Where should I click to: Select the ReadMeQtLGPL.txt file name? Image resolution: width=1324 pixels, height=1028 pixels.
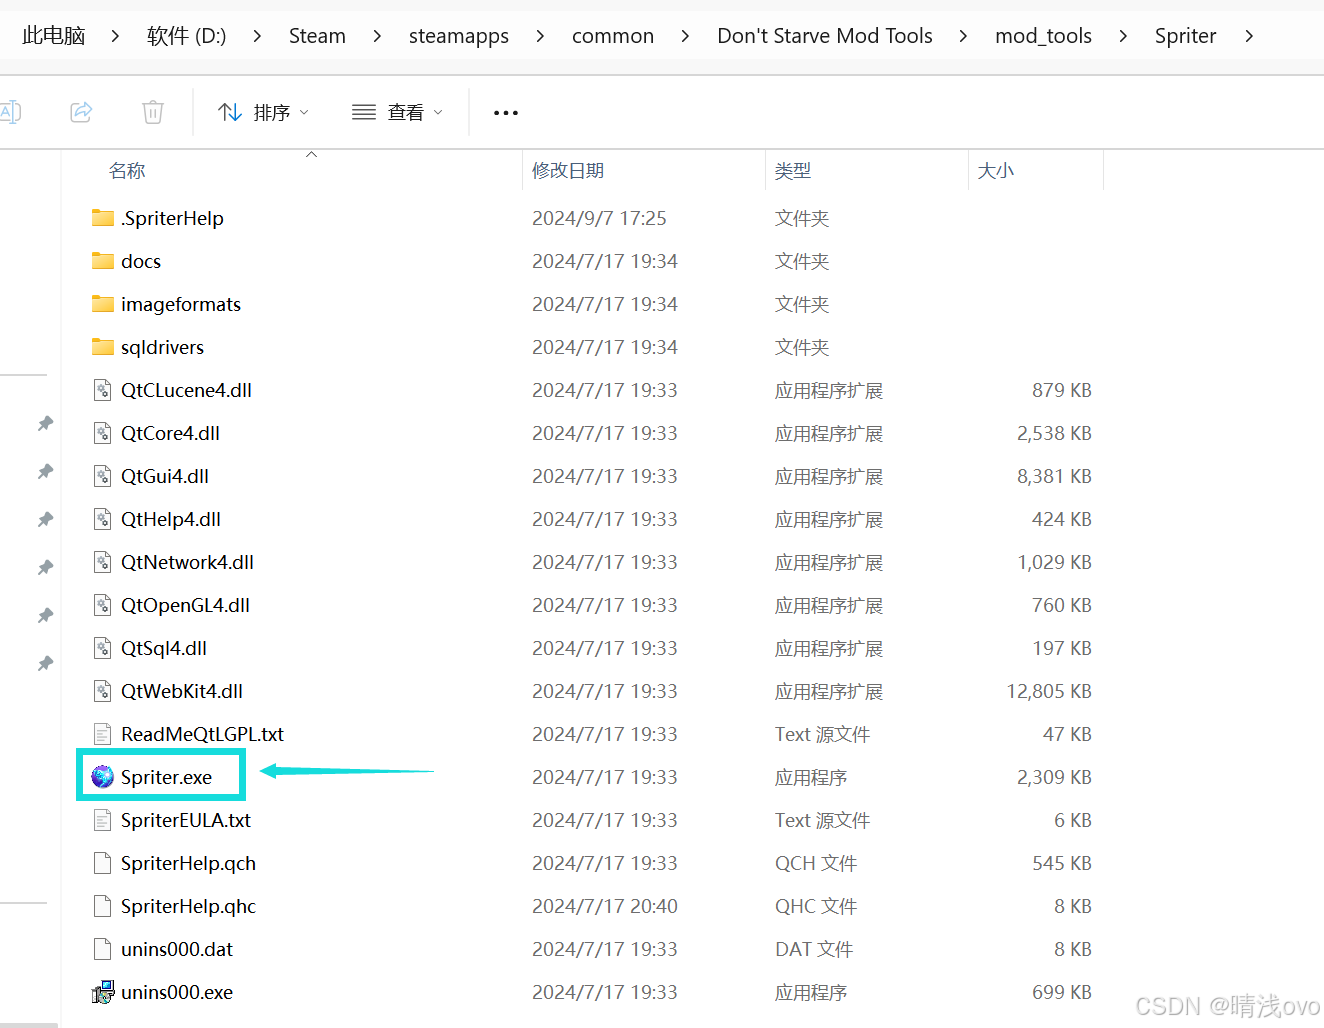(202, 734)
